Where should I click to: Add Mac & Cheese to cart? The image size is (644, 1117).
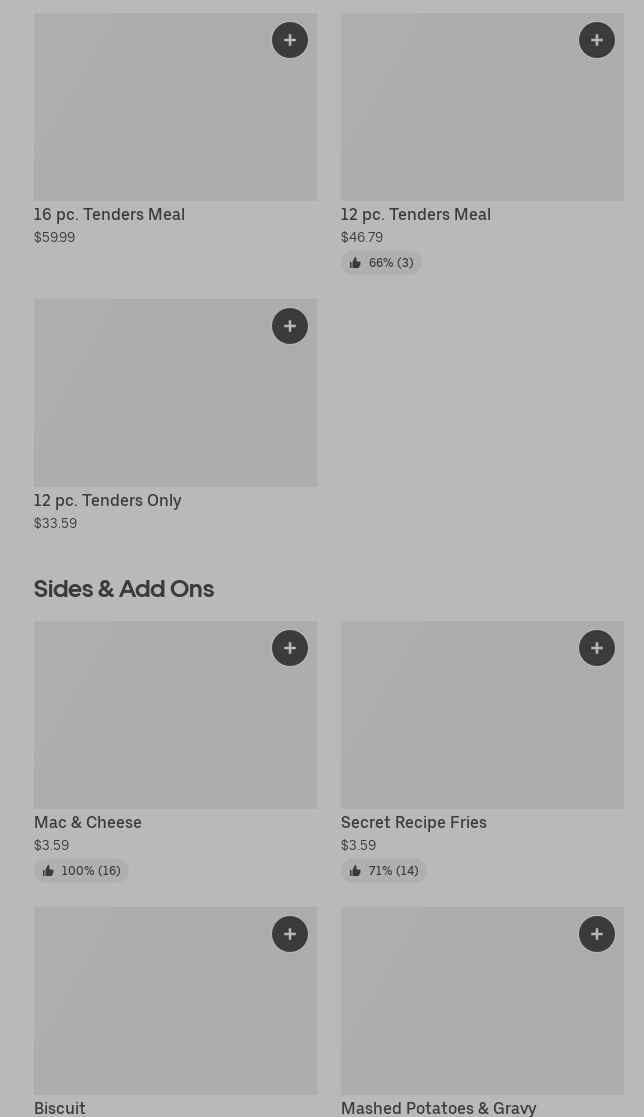coord(290,648)
